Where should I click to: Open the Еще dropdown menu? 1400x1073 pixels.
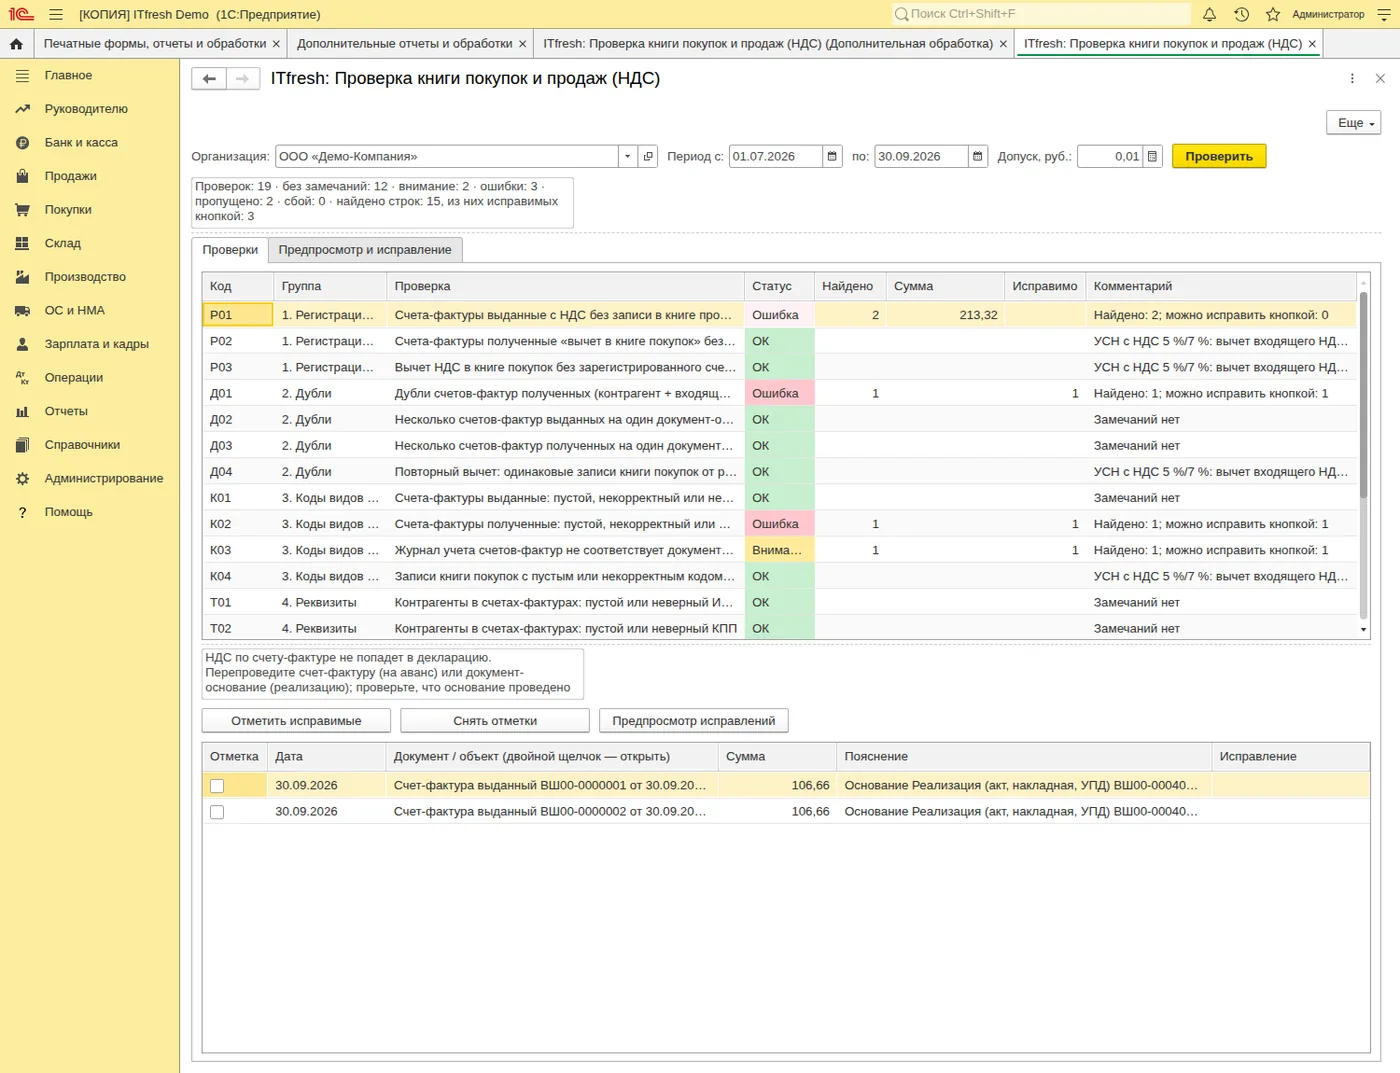pyautogui.click(x=1353, y=123)
